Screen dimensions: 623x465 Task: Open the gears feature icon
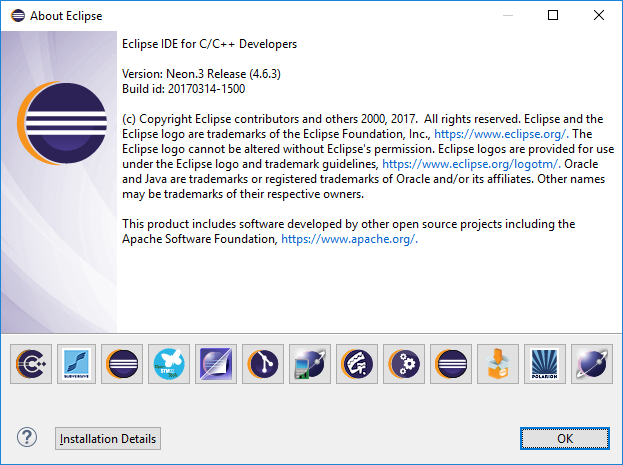pyautogui.click(x=404, y=364)
